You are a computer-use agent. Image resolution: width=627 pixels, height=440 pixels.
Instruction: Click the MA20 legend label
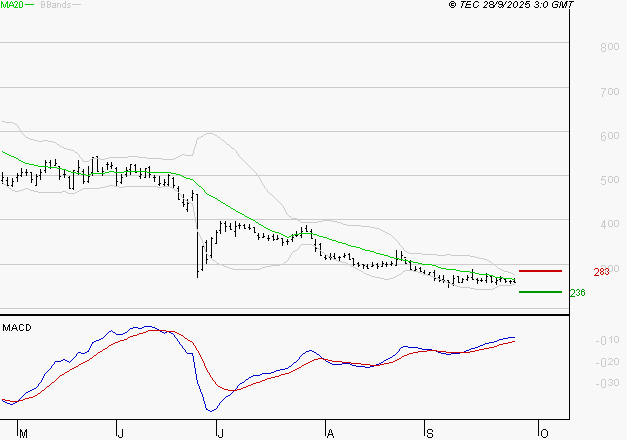click(11, 5)
